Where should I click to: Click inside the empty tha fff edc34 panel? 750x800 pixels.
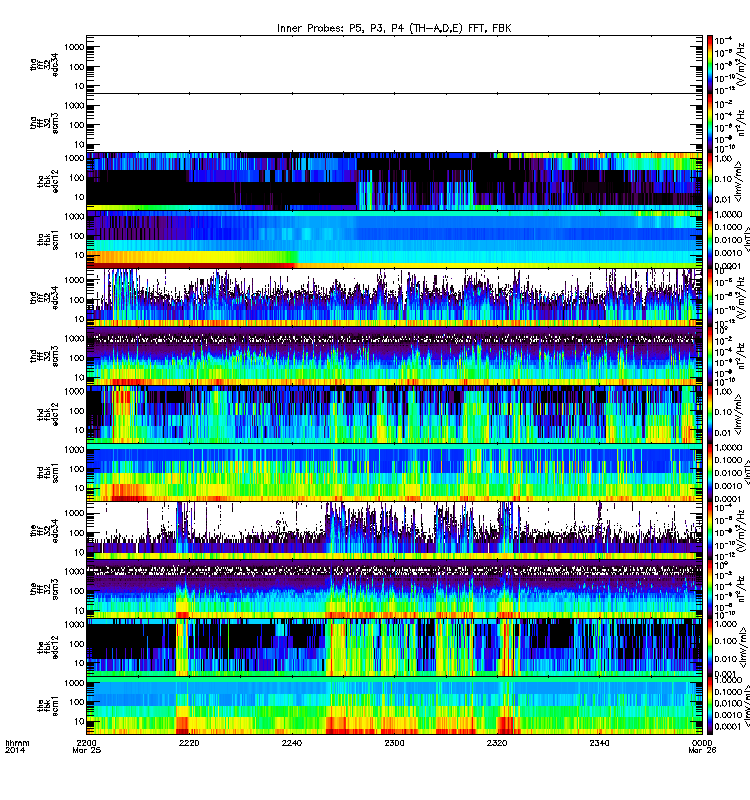(x=394, y=64)
